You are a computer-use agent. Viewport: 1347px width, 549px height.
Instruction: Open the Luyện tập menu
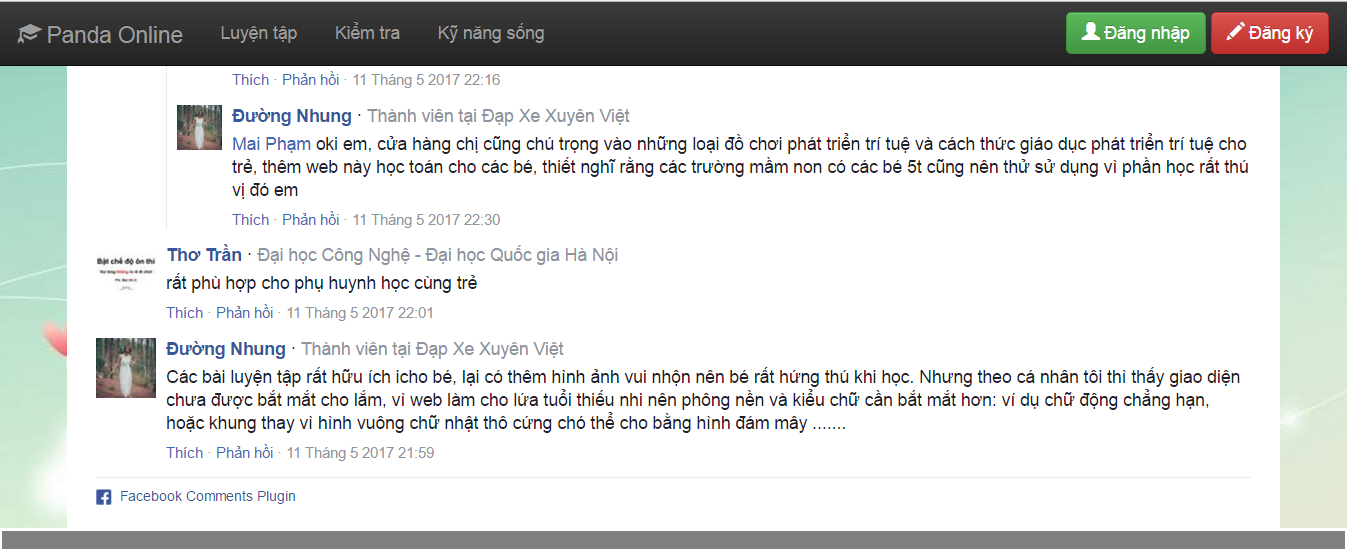[259, 33]
